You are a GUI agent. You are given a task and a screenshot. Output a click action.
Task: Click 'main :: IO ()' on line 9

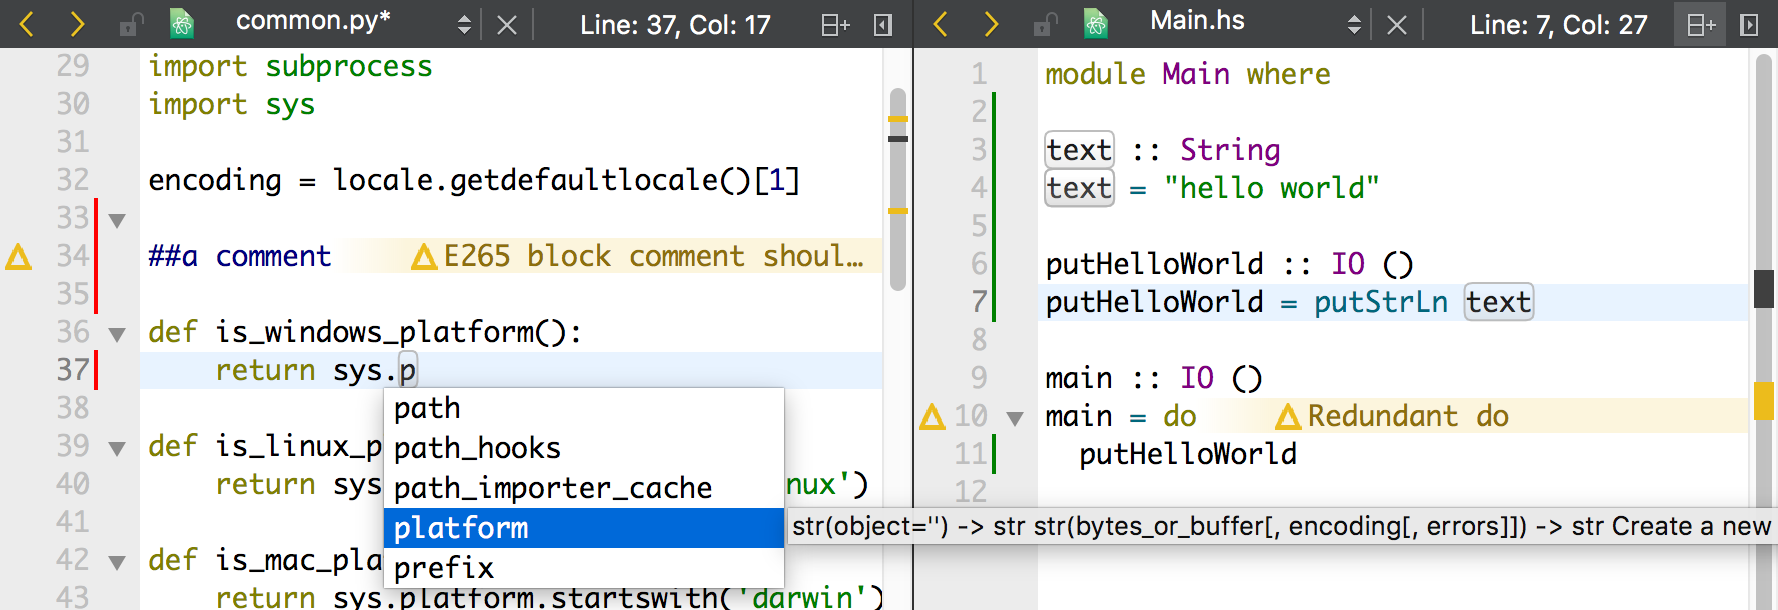(1154, 378)
